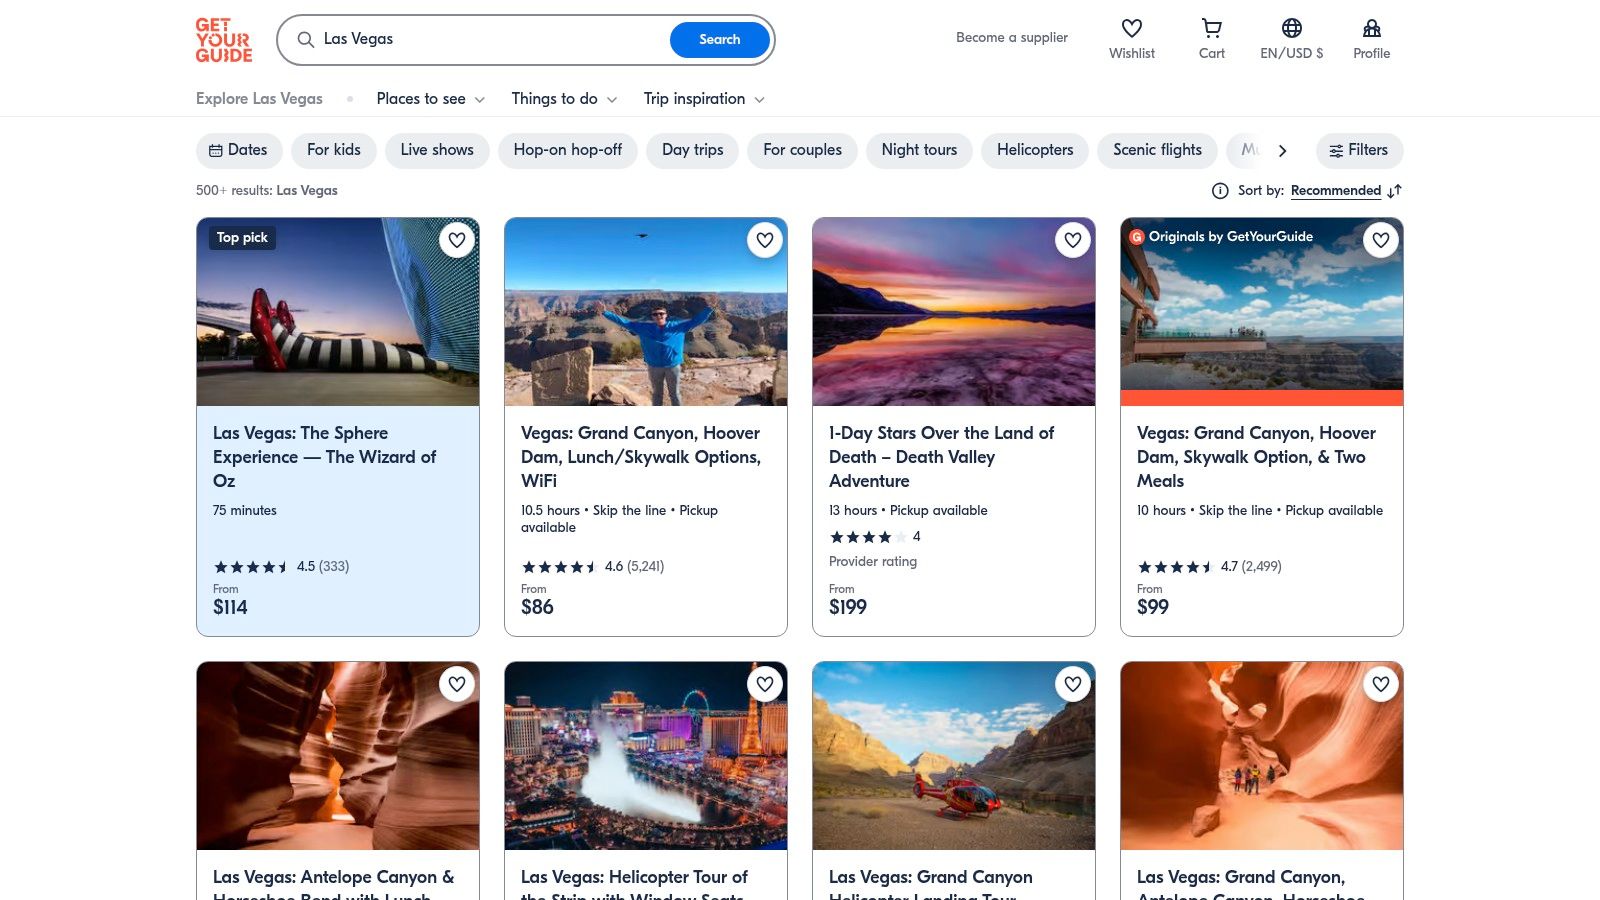Expand the Places to see dropdown
Screen dimensions: 1600x900
429,99
